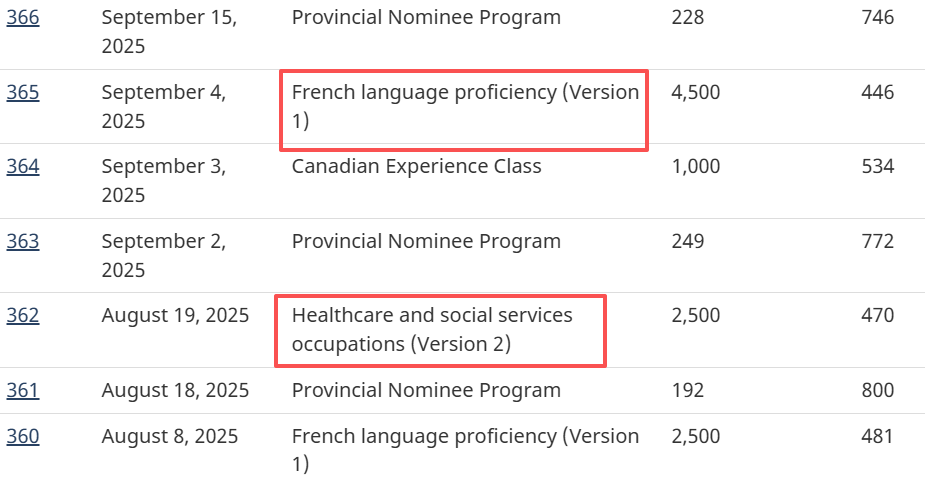The height and width of the screenshot is (484, 925).
Task: Click the 364 round link
Action: pos(23,167)
